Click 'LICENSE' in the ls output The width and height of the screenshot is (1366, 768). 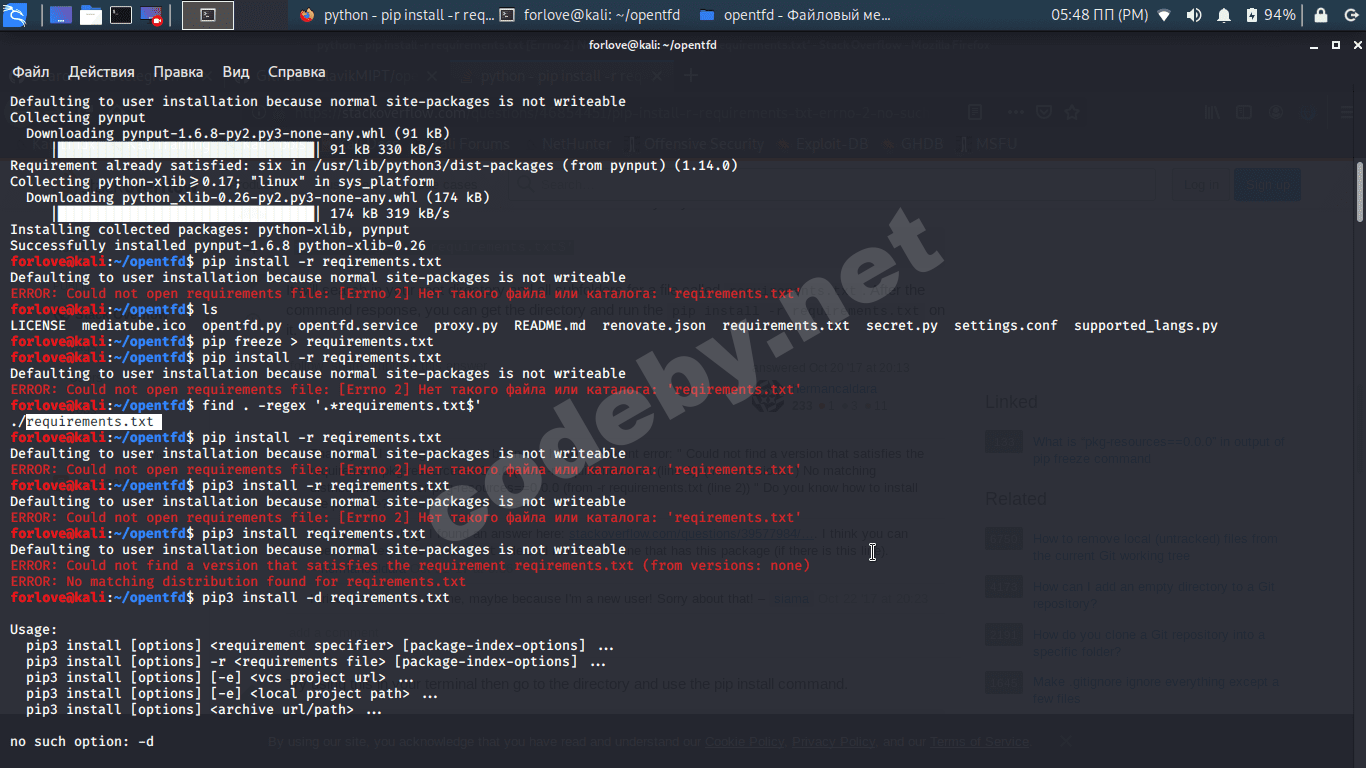[38, 326]
